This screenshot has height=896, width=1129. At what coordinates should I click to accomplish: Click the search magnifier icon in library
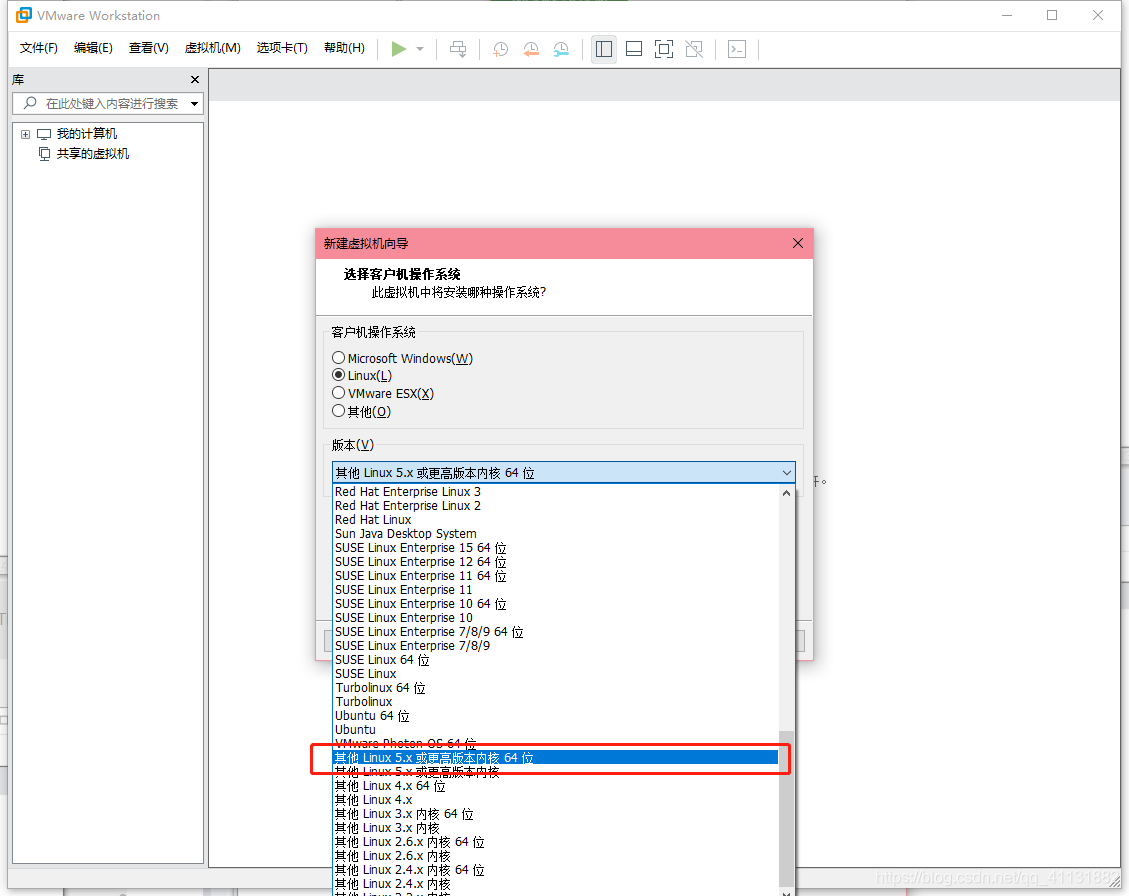30,103
